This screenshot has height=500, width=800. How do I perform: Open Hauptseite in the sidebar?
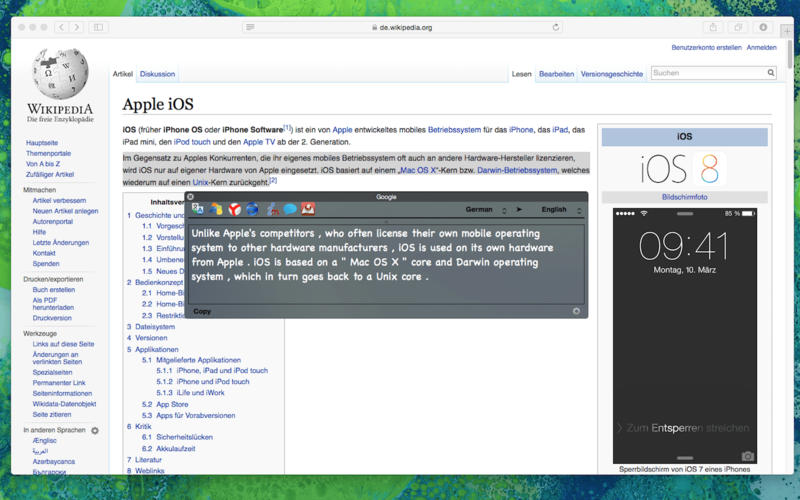[x=42, y=143]
